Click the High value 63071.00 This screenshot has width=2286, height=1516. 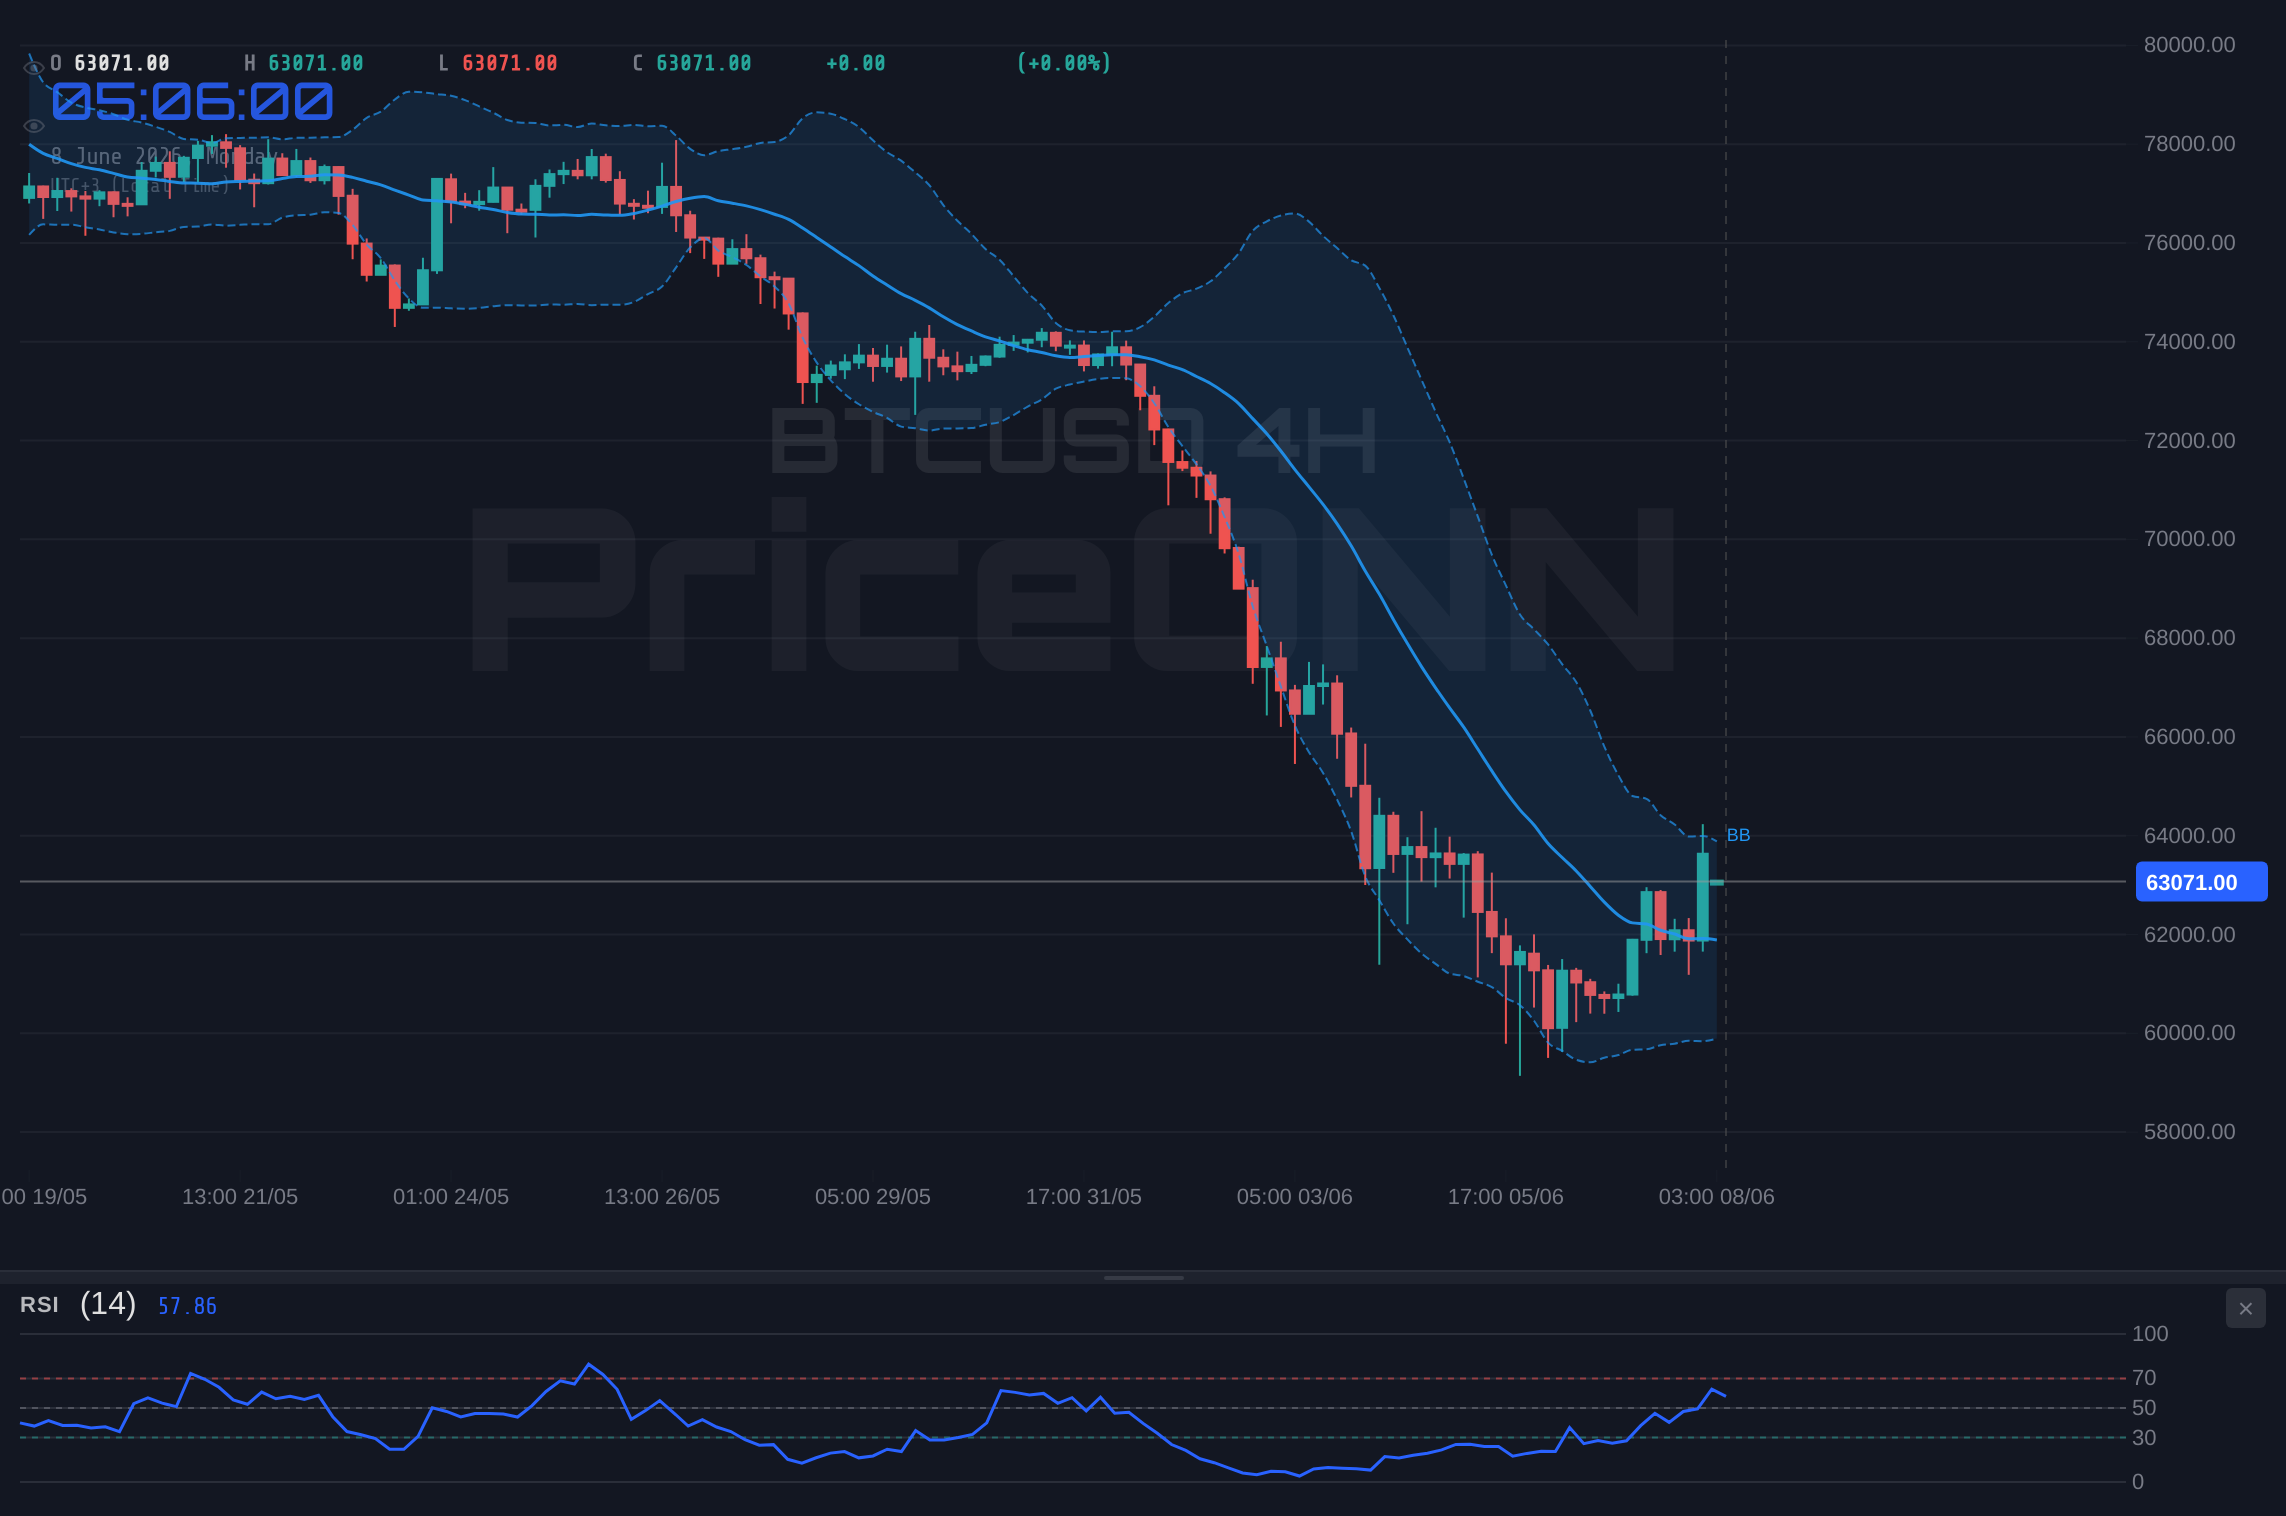coord(316,63)
